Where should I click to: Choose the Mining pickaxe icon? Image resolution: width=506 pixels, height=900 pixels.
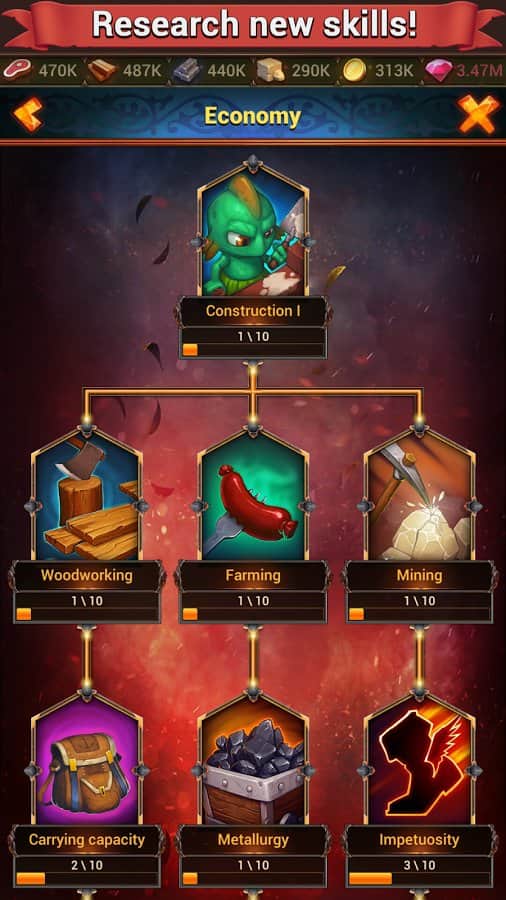coord(419,495)
